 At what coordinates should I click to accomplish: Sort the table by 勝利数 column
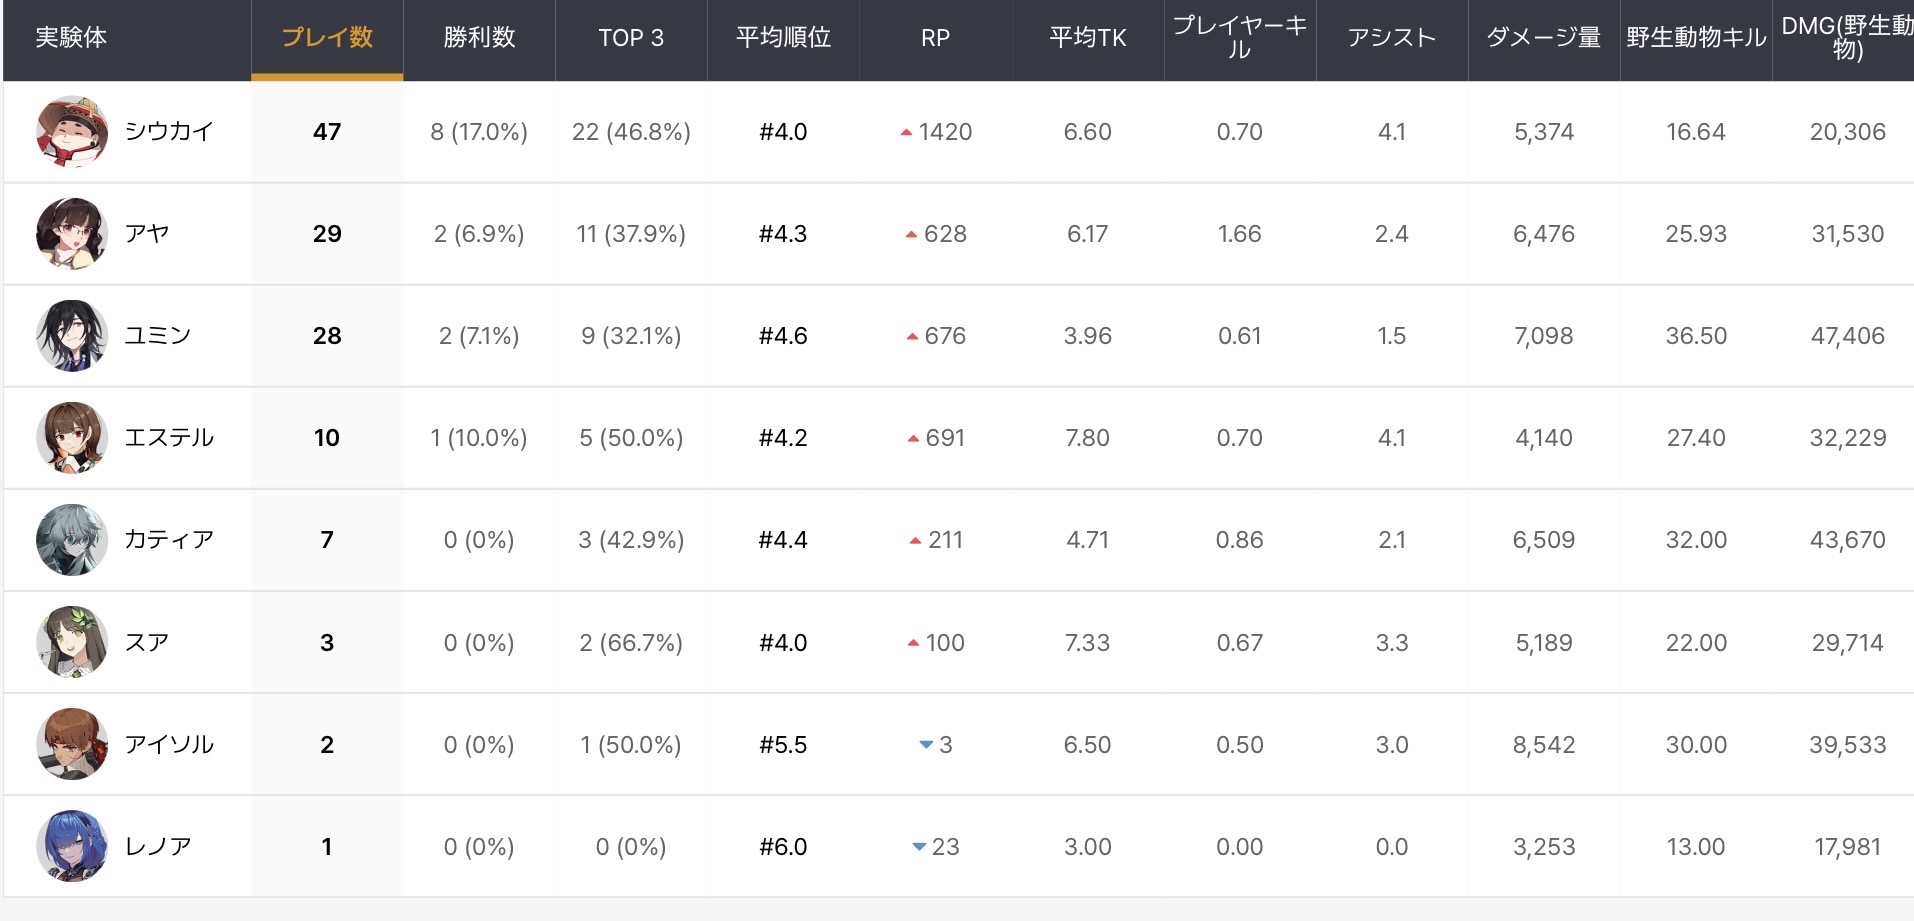pos(479,38)
